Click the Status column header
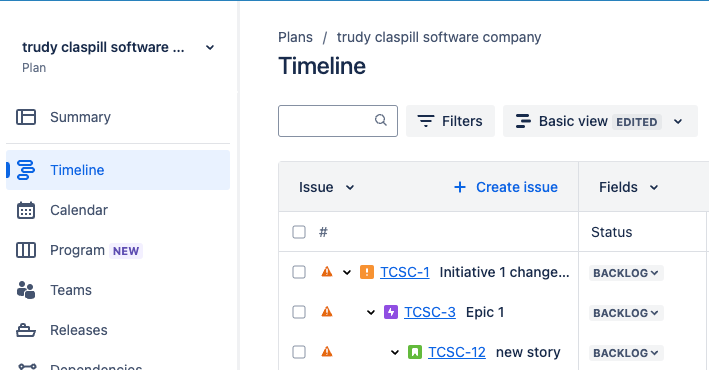The width and height of the screenshot is (709, 370). point(611,232)
